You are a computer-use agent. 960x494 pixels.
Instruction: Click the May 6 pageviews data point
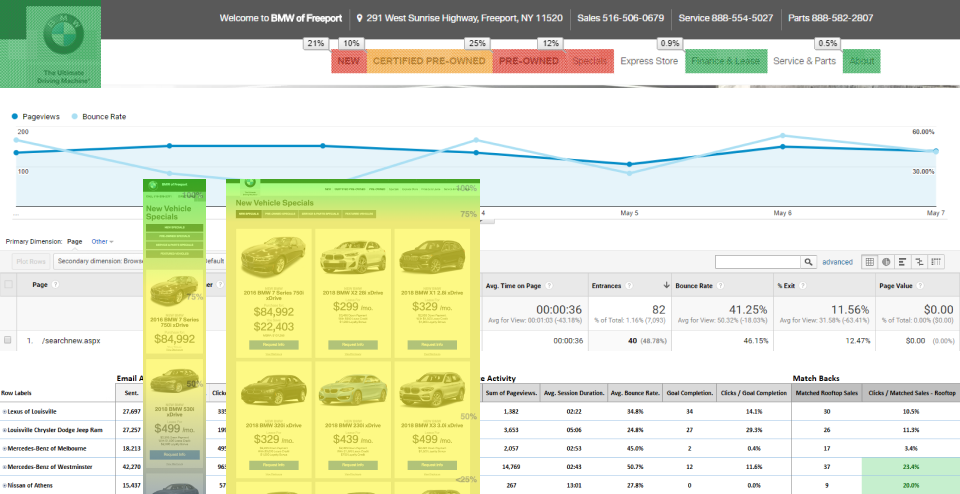[782, 146]
